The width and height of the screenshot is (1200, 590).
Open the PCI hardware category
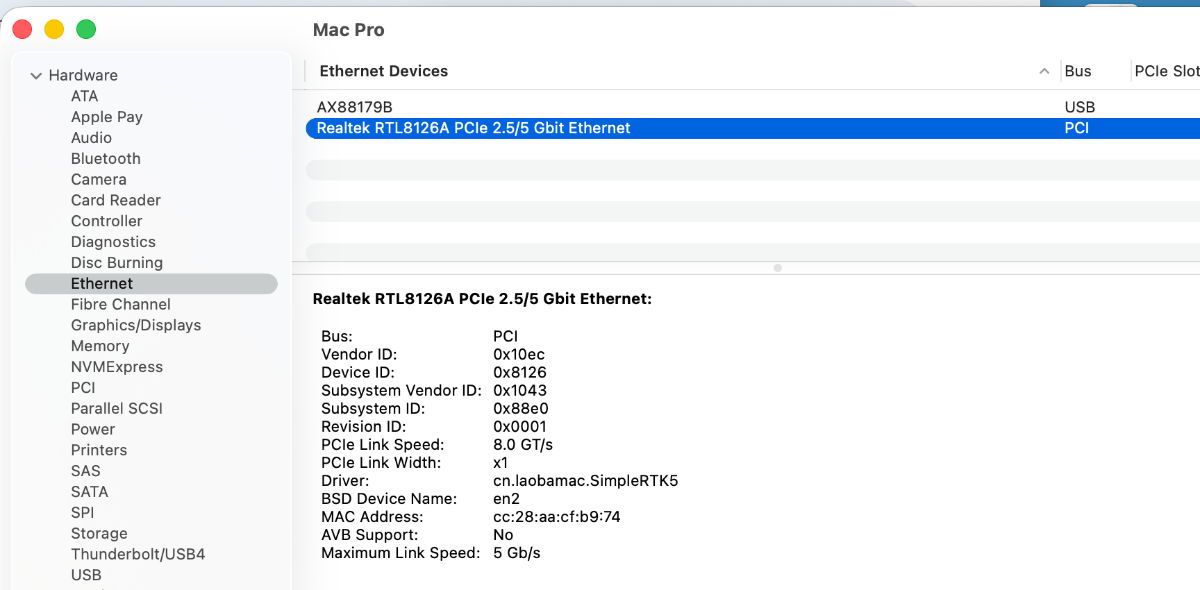pos(83,388)
